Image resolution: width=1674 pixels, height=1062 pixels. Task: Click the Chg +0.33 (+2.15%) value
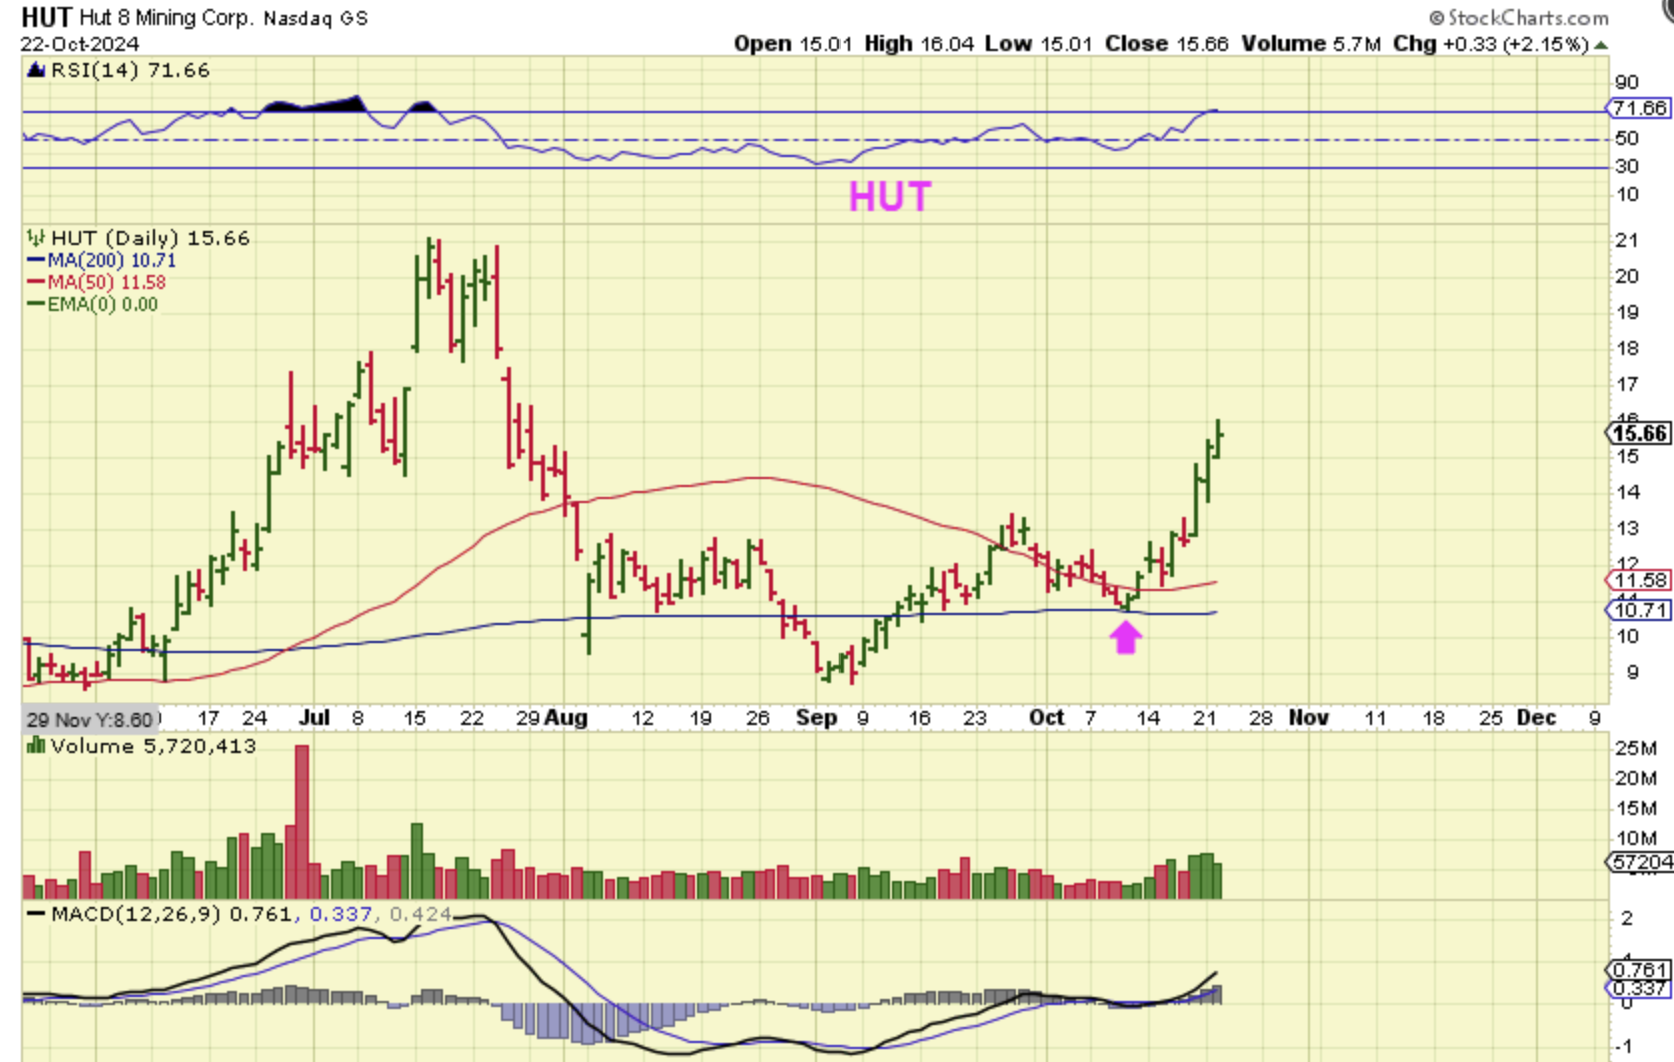tap(1490, 44)
